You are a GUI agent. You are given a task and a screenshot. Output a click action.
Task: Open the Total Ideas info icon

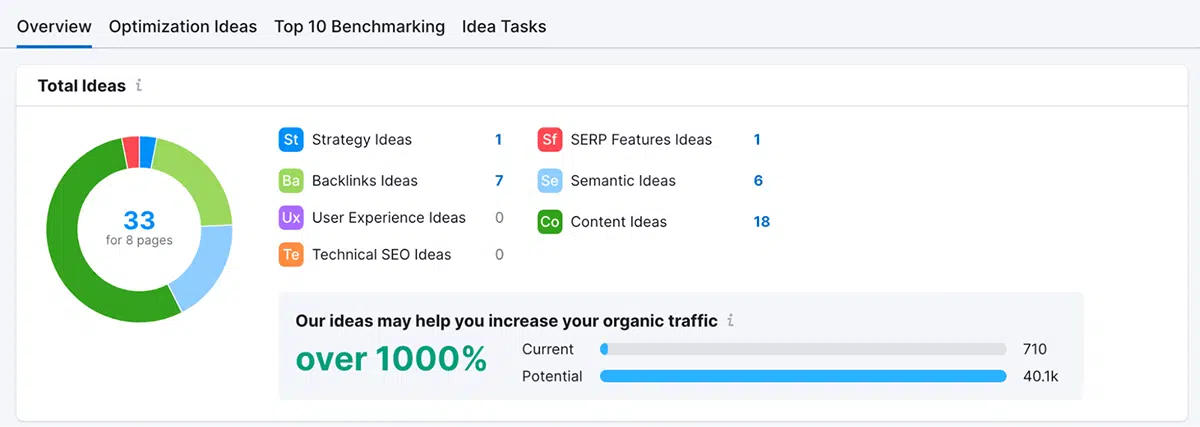(x=139, y=86)
